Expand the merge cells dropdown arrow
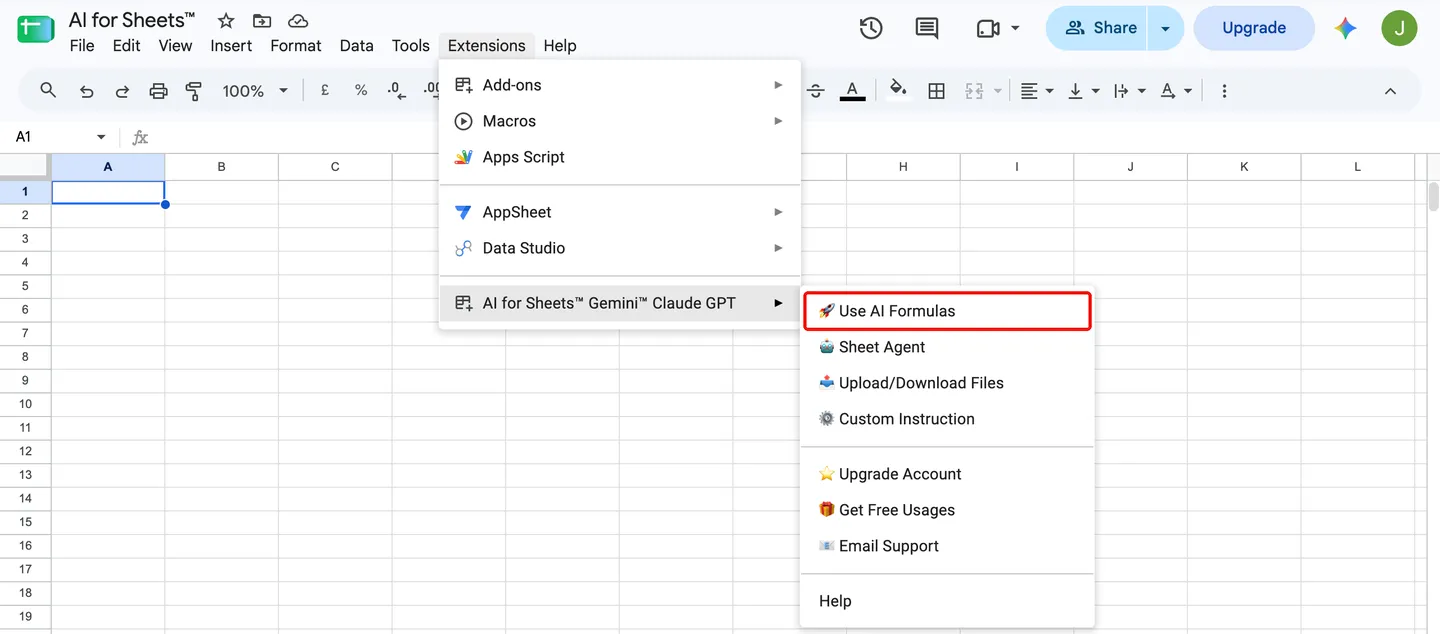 pyautogui.click(x=998, y=91)
